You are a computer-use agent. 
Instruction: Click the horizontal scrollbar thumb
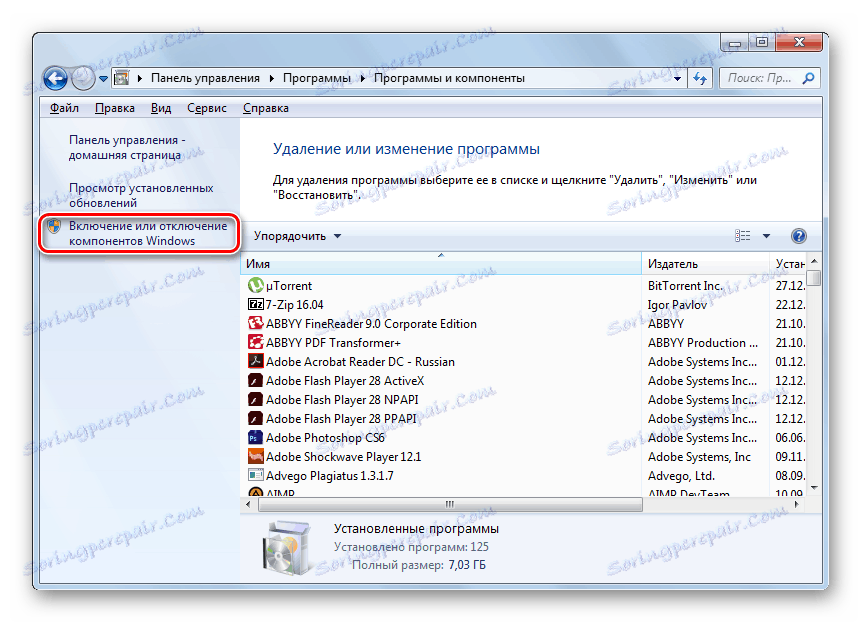click(450, 504)
